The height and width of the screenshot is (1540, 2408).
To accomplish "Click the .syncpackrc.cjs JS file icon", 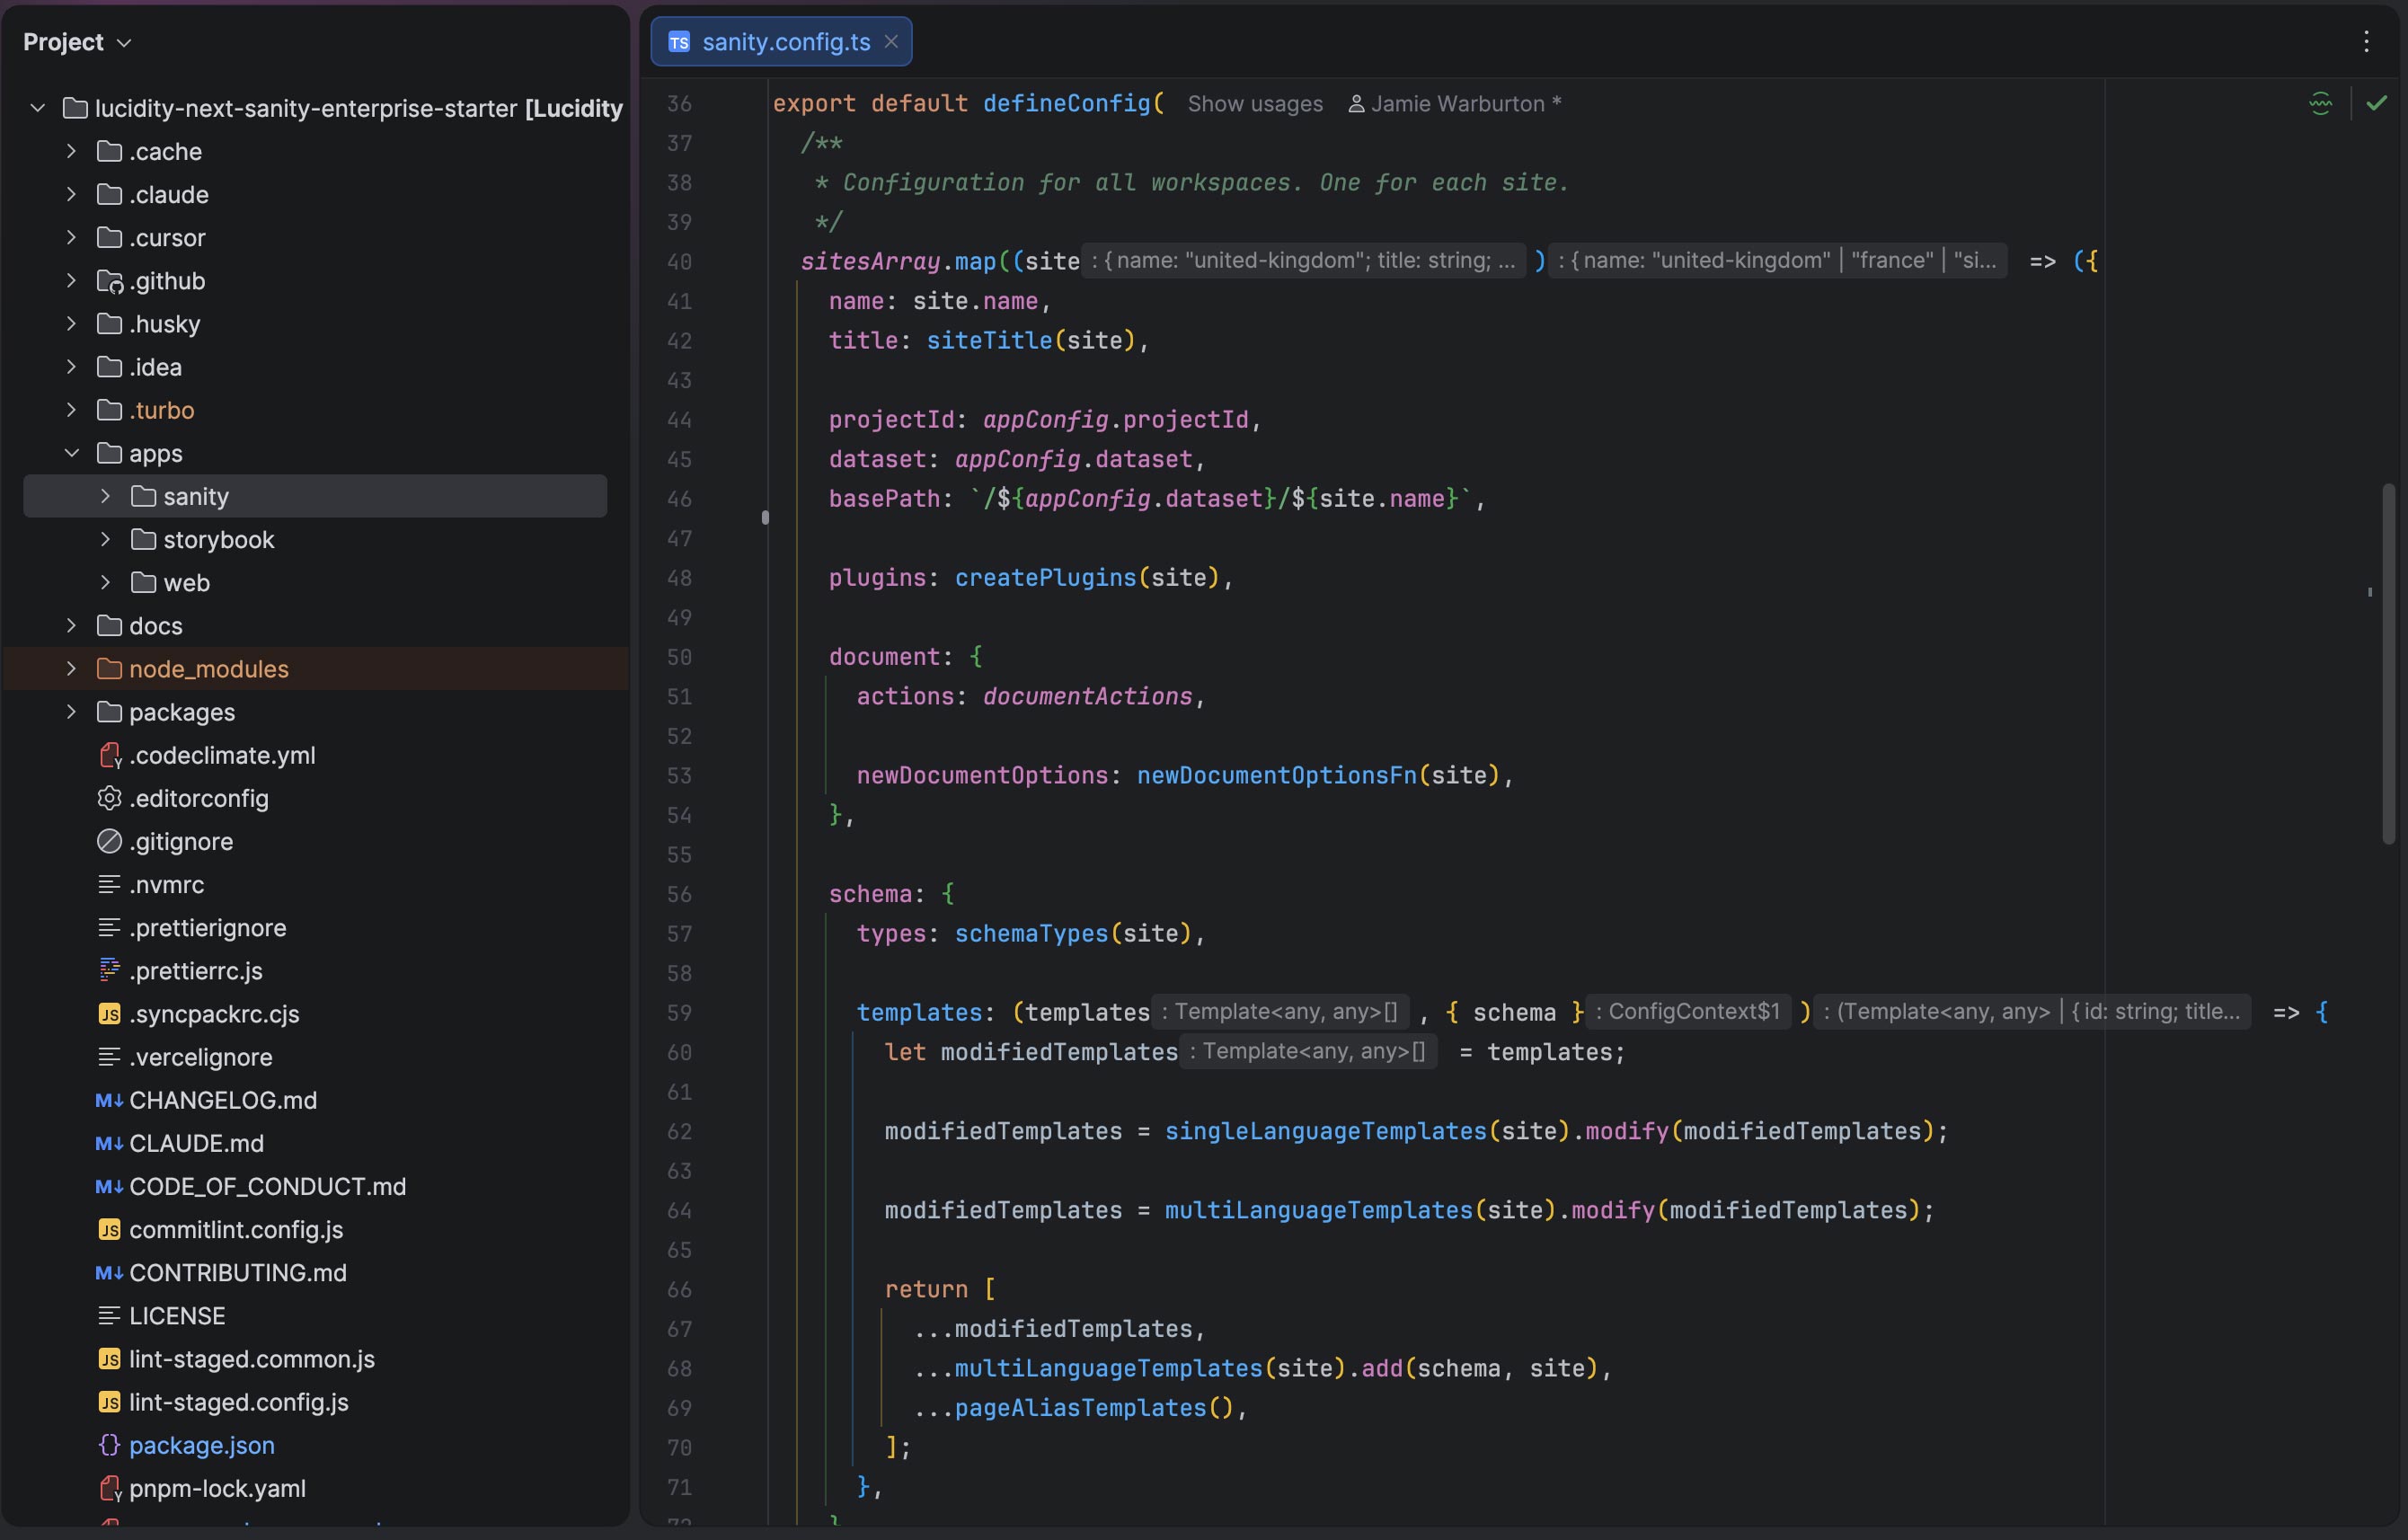I will 109,1014.
